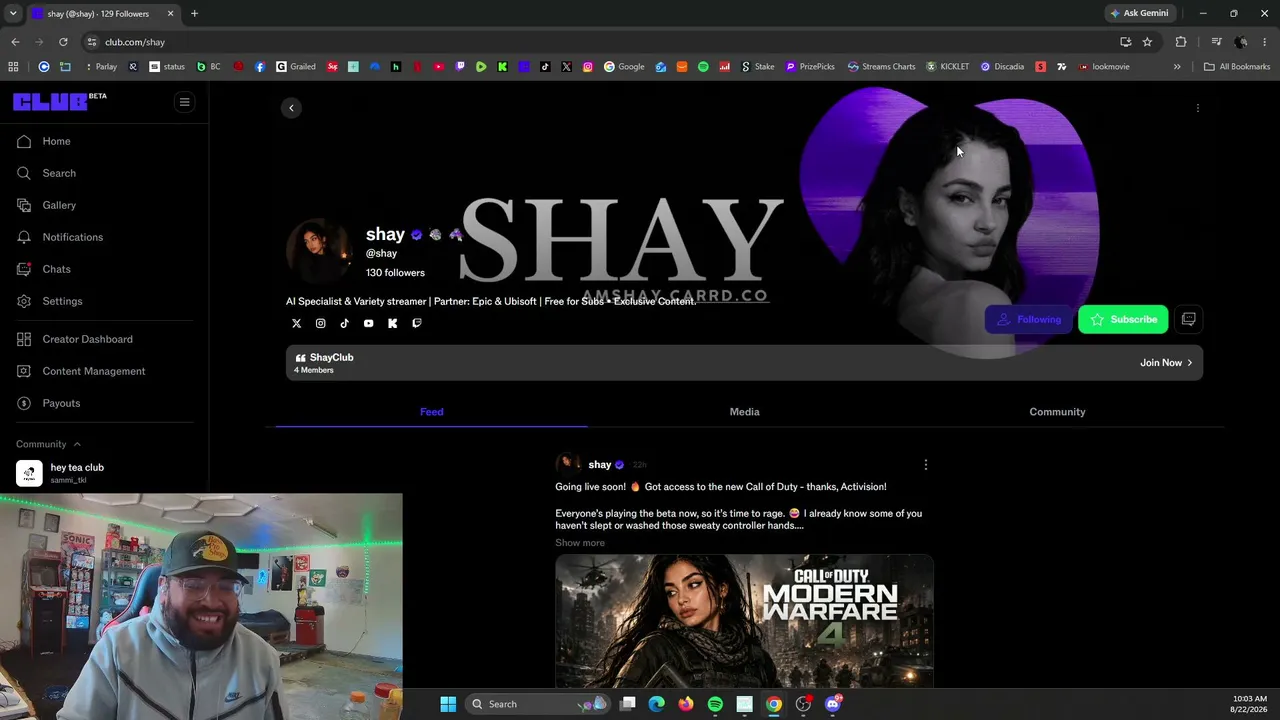Switch to the Community tab

coord(1057,412)
